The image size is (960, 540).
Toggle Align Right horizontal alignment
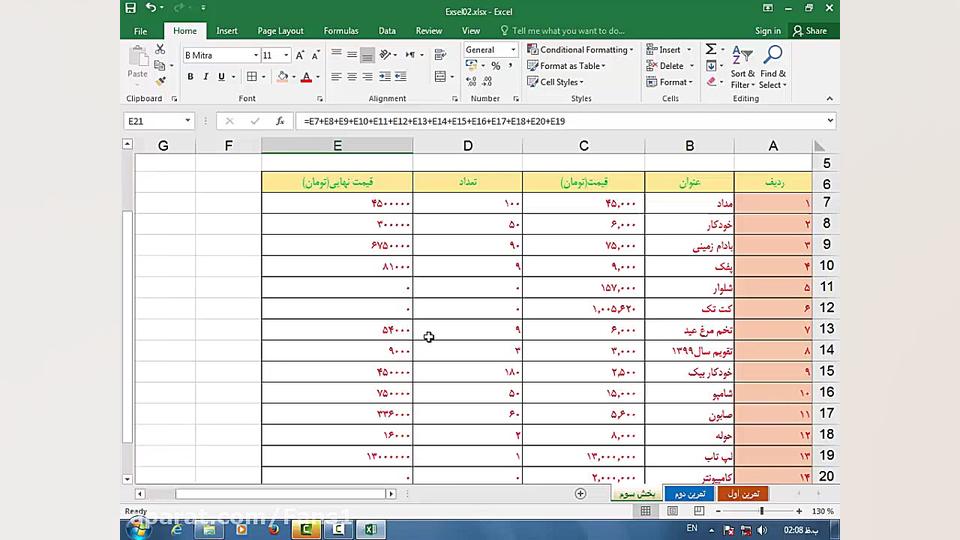coord(367,77)
